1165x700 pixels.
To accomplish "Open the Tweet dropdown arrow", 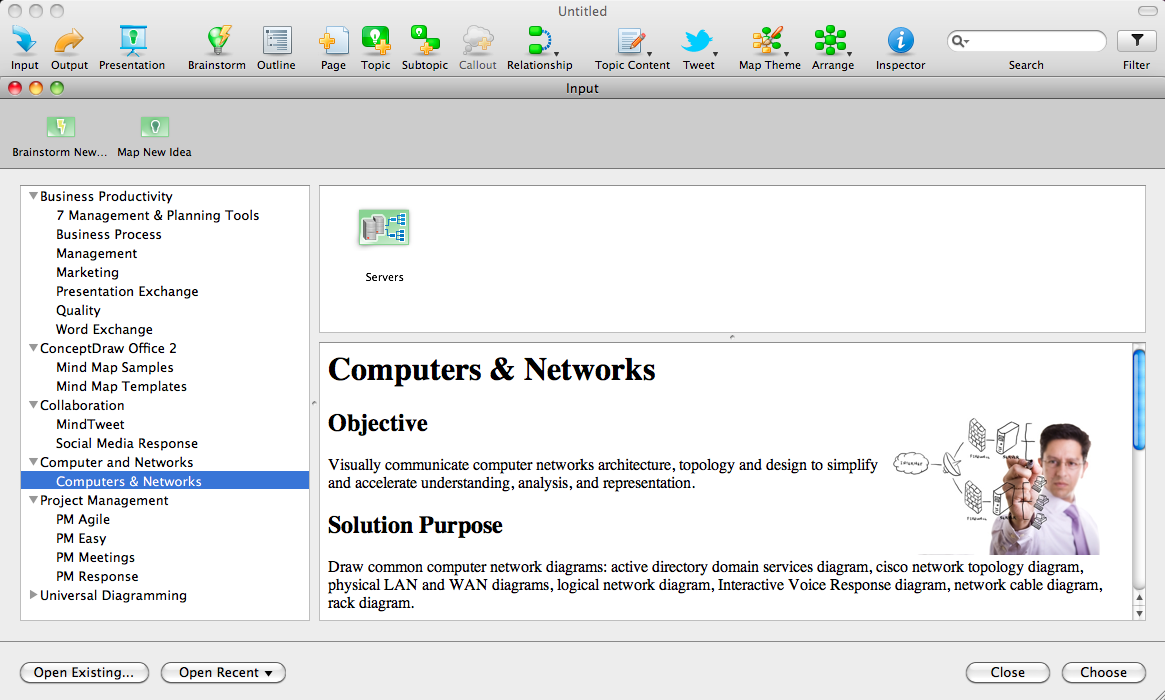I will click(715, 54).
